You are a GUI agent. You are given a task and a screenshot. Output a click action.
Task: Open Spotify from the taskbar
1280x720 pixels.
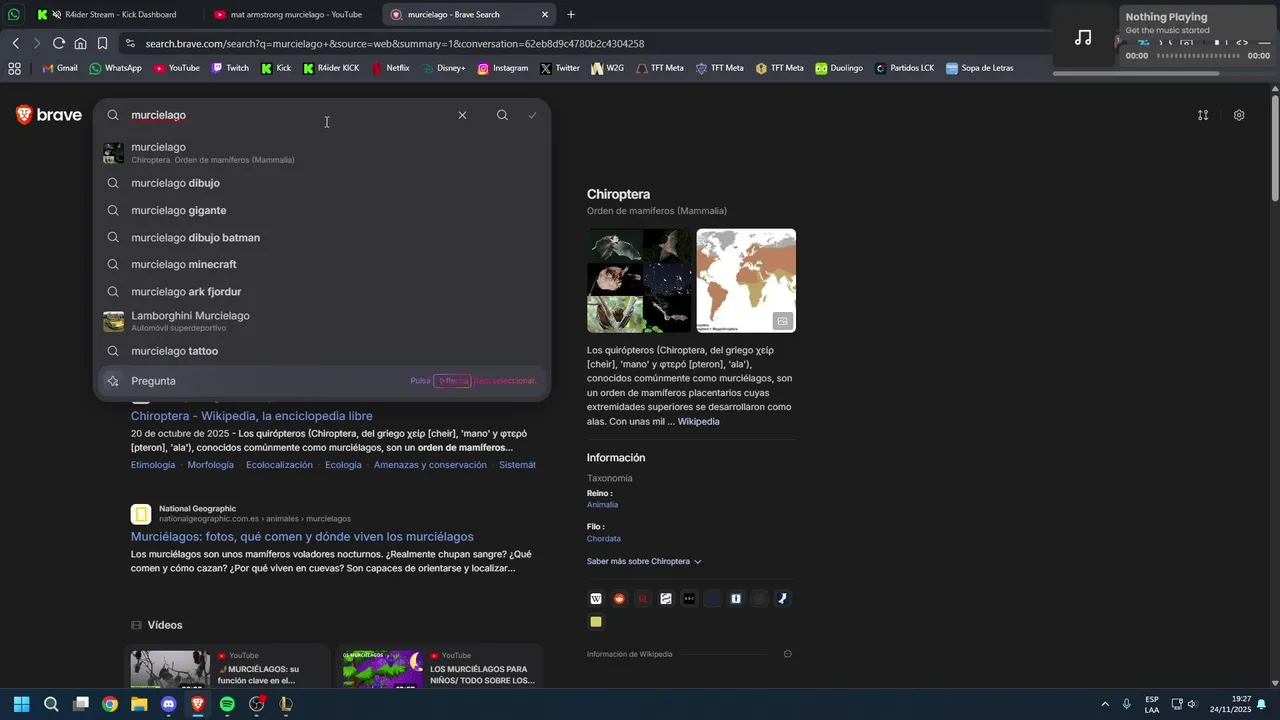[x=227, y=704]
